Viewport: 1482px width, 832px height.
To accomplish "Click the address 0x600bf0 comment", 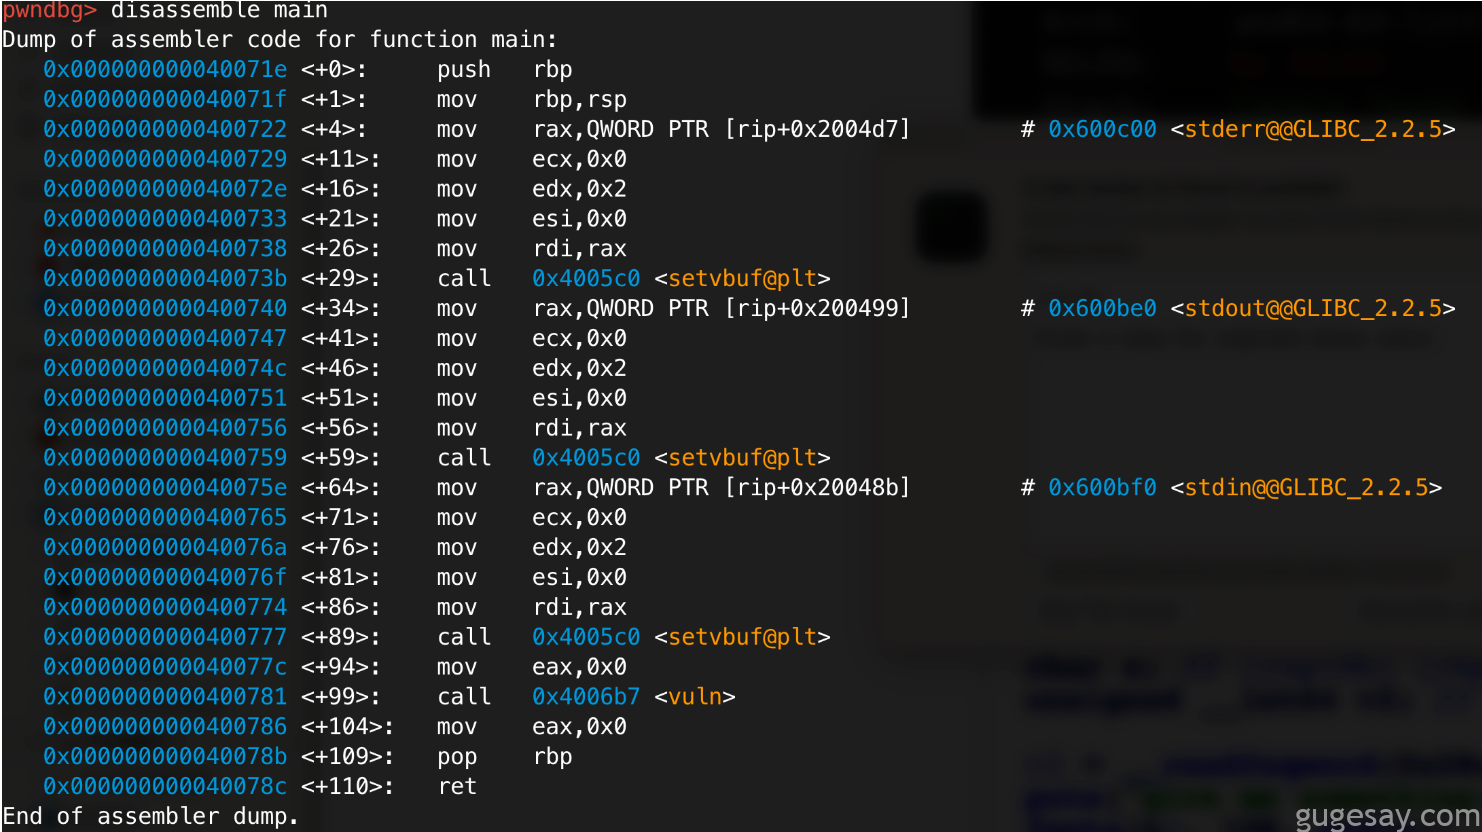I will [1102, 488].
